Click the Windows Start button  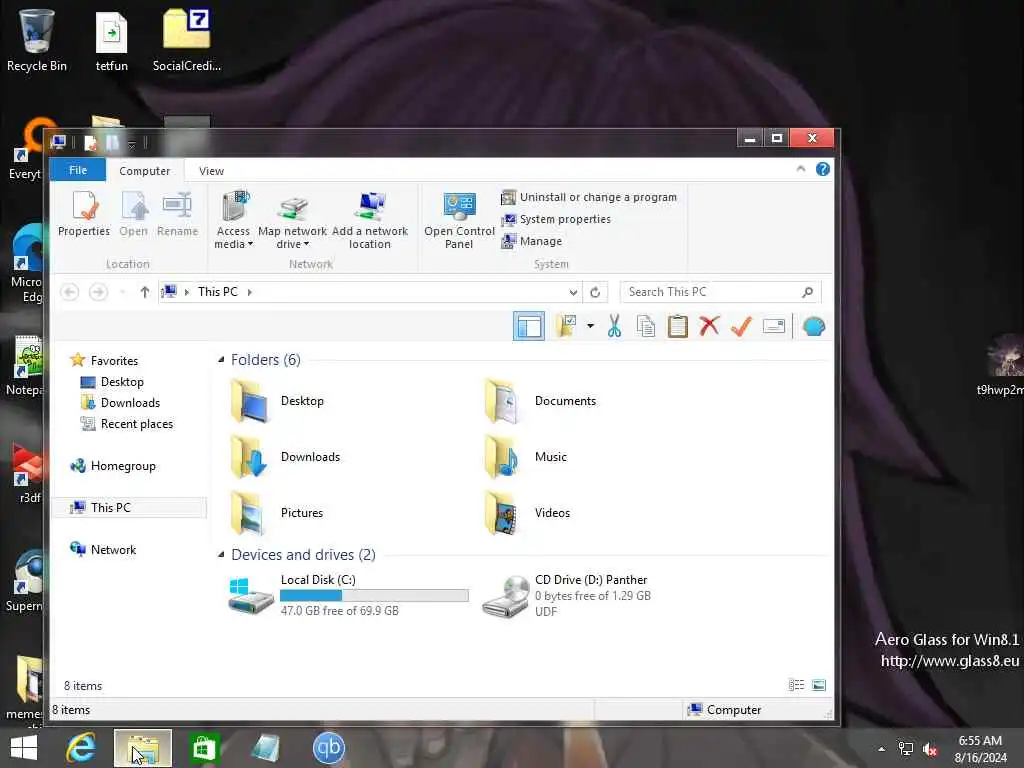pyautogui.click(x=24, y=748)
